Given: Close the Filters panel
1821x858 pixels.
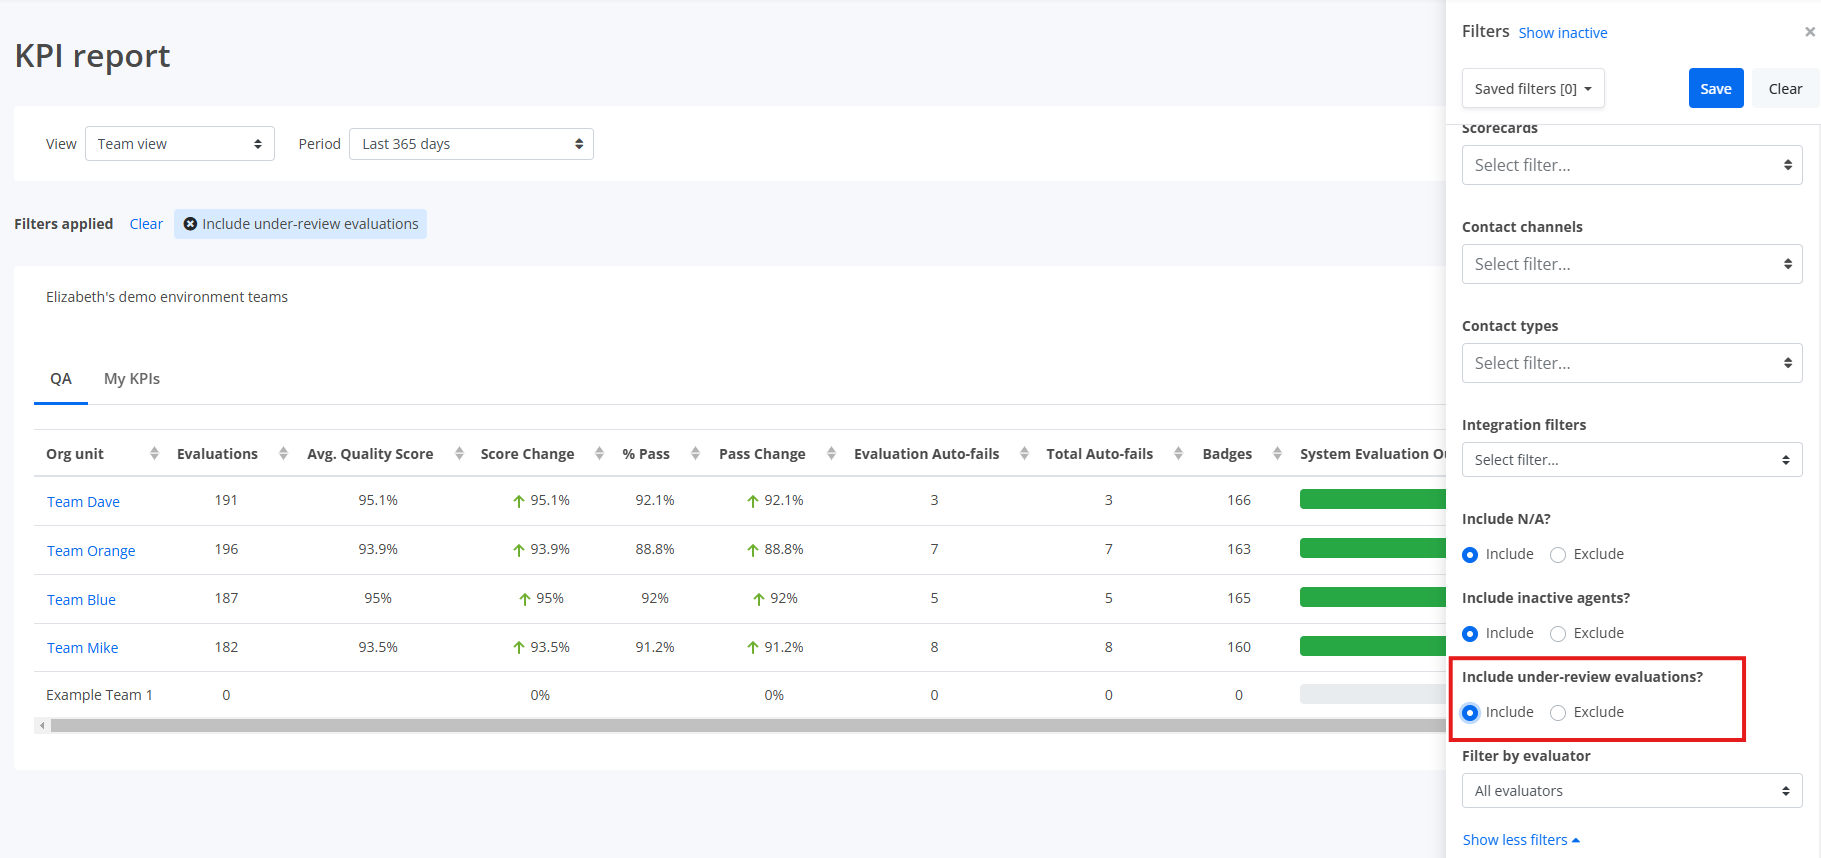Looking at the screenshot, I should (1809, 32).
